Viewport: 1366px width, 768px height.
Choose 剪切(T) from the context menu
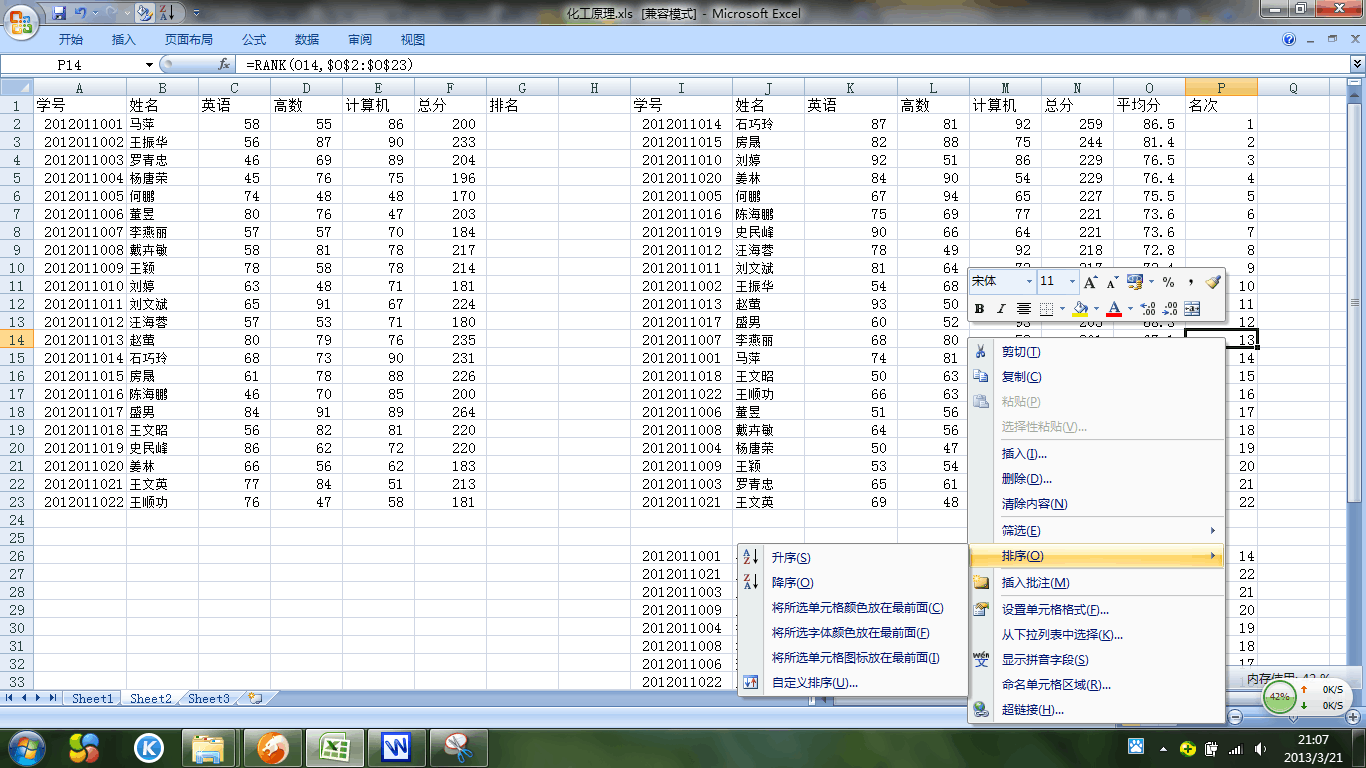click(1096, 352)
